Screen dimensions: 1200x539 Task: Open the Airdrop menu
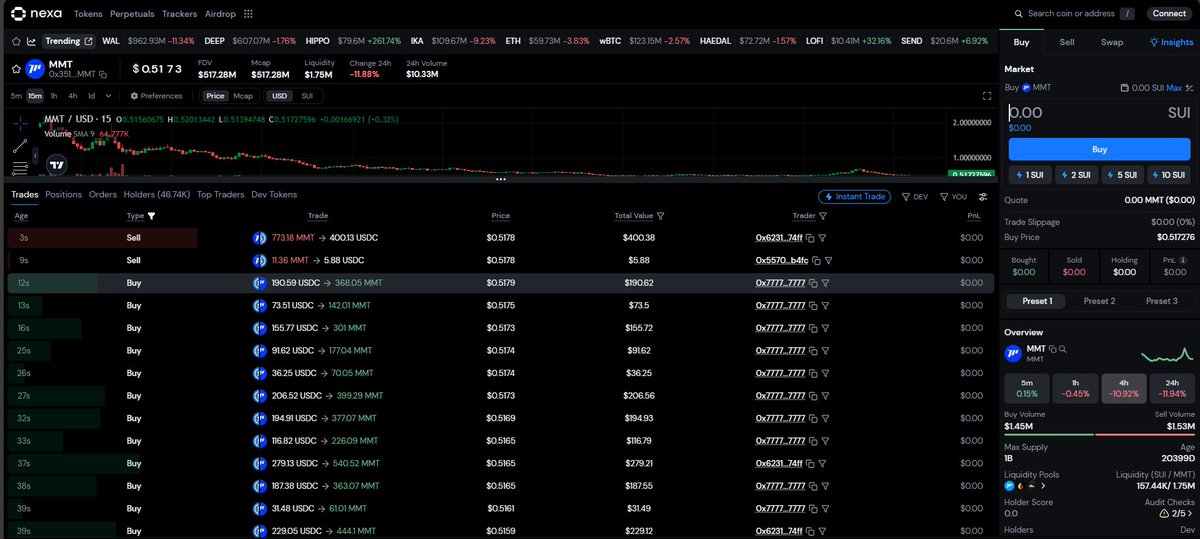(220, 14)
